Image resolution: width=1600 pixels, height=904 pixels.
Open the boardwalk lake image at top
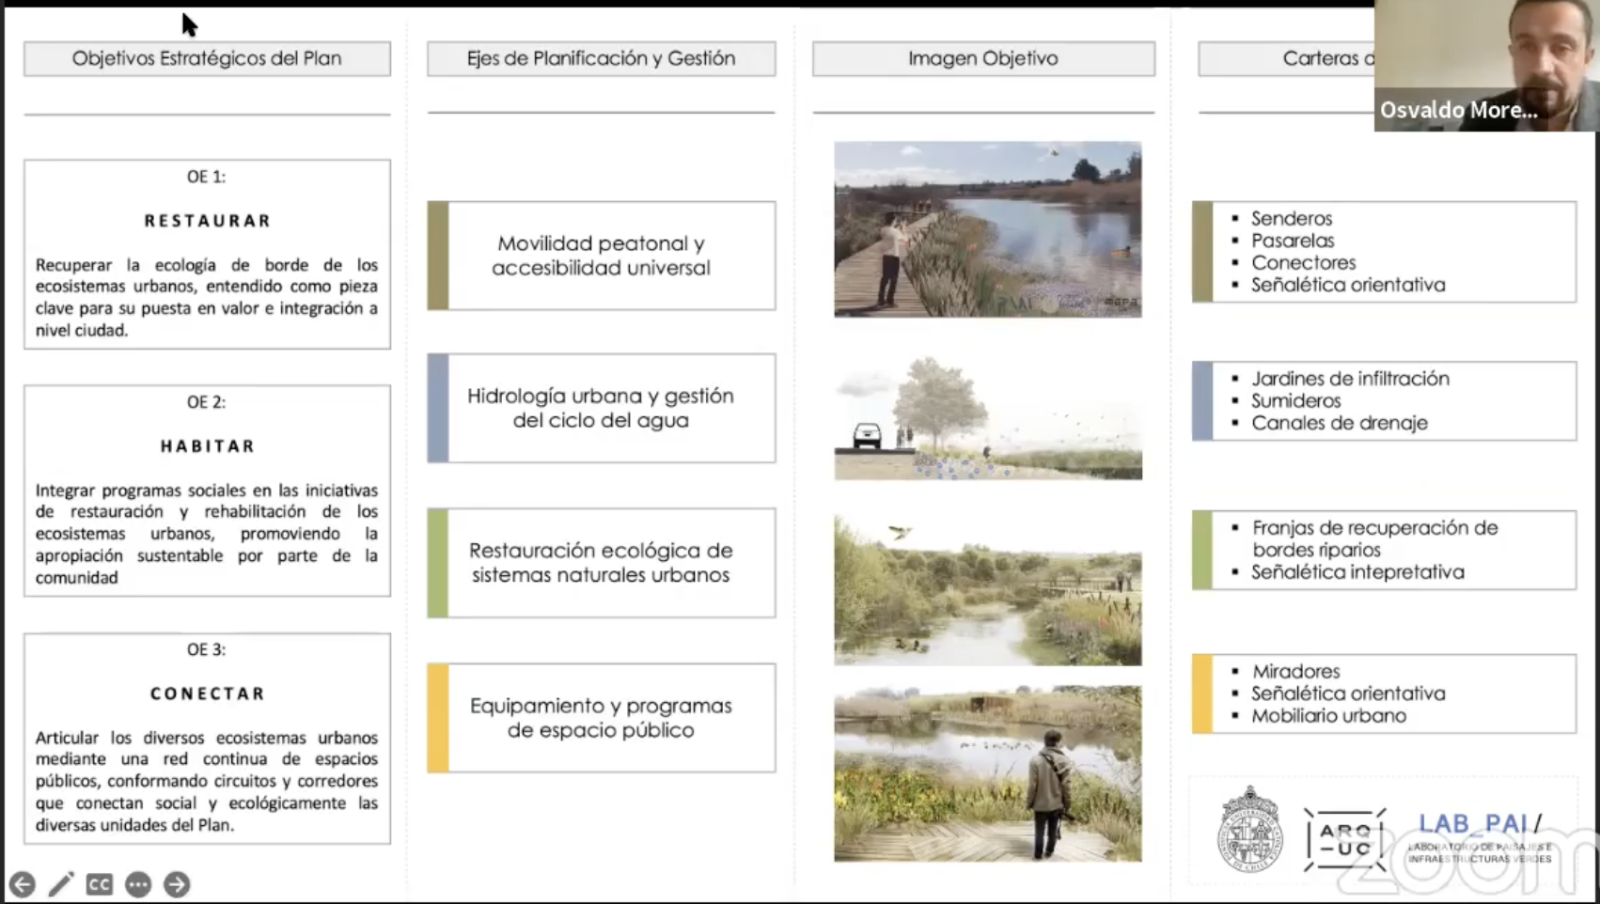click(x=987, y=229)
